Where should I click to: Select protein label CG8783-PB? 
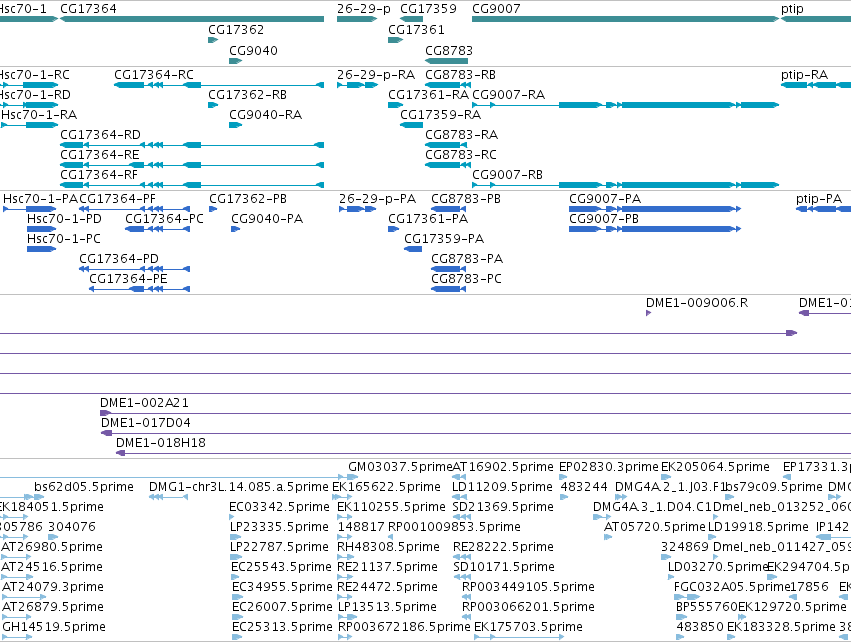(x=466, y=199)
